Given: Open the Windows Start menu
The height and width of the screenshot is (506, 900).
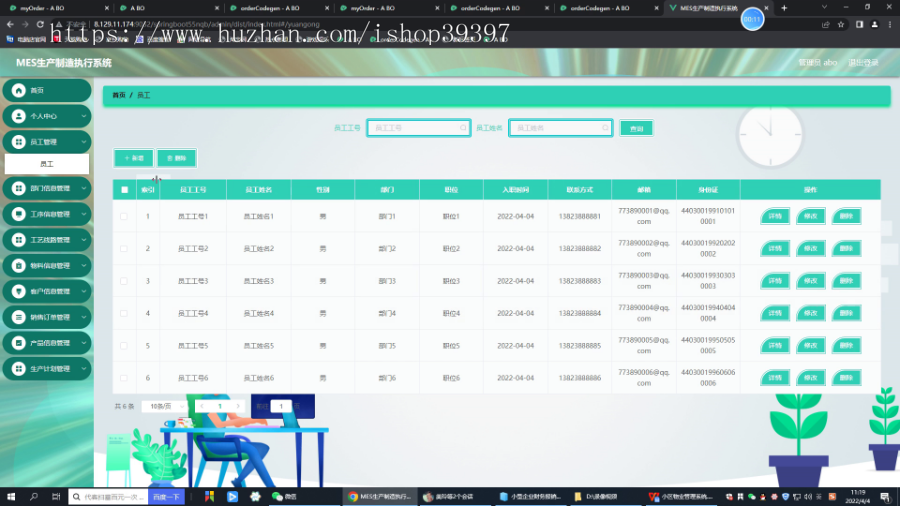Looking at the screenshot, I should (11, 496).
